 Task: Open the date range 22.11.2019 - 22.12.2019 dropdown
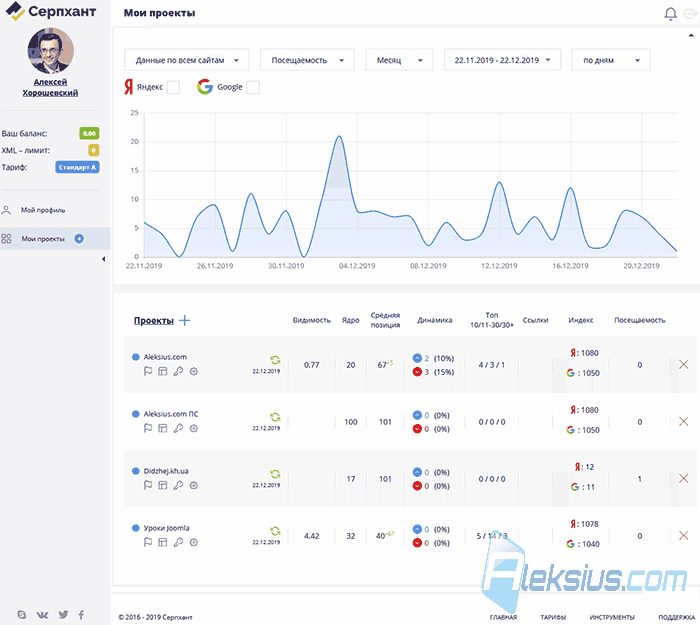pos(502,60)
